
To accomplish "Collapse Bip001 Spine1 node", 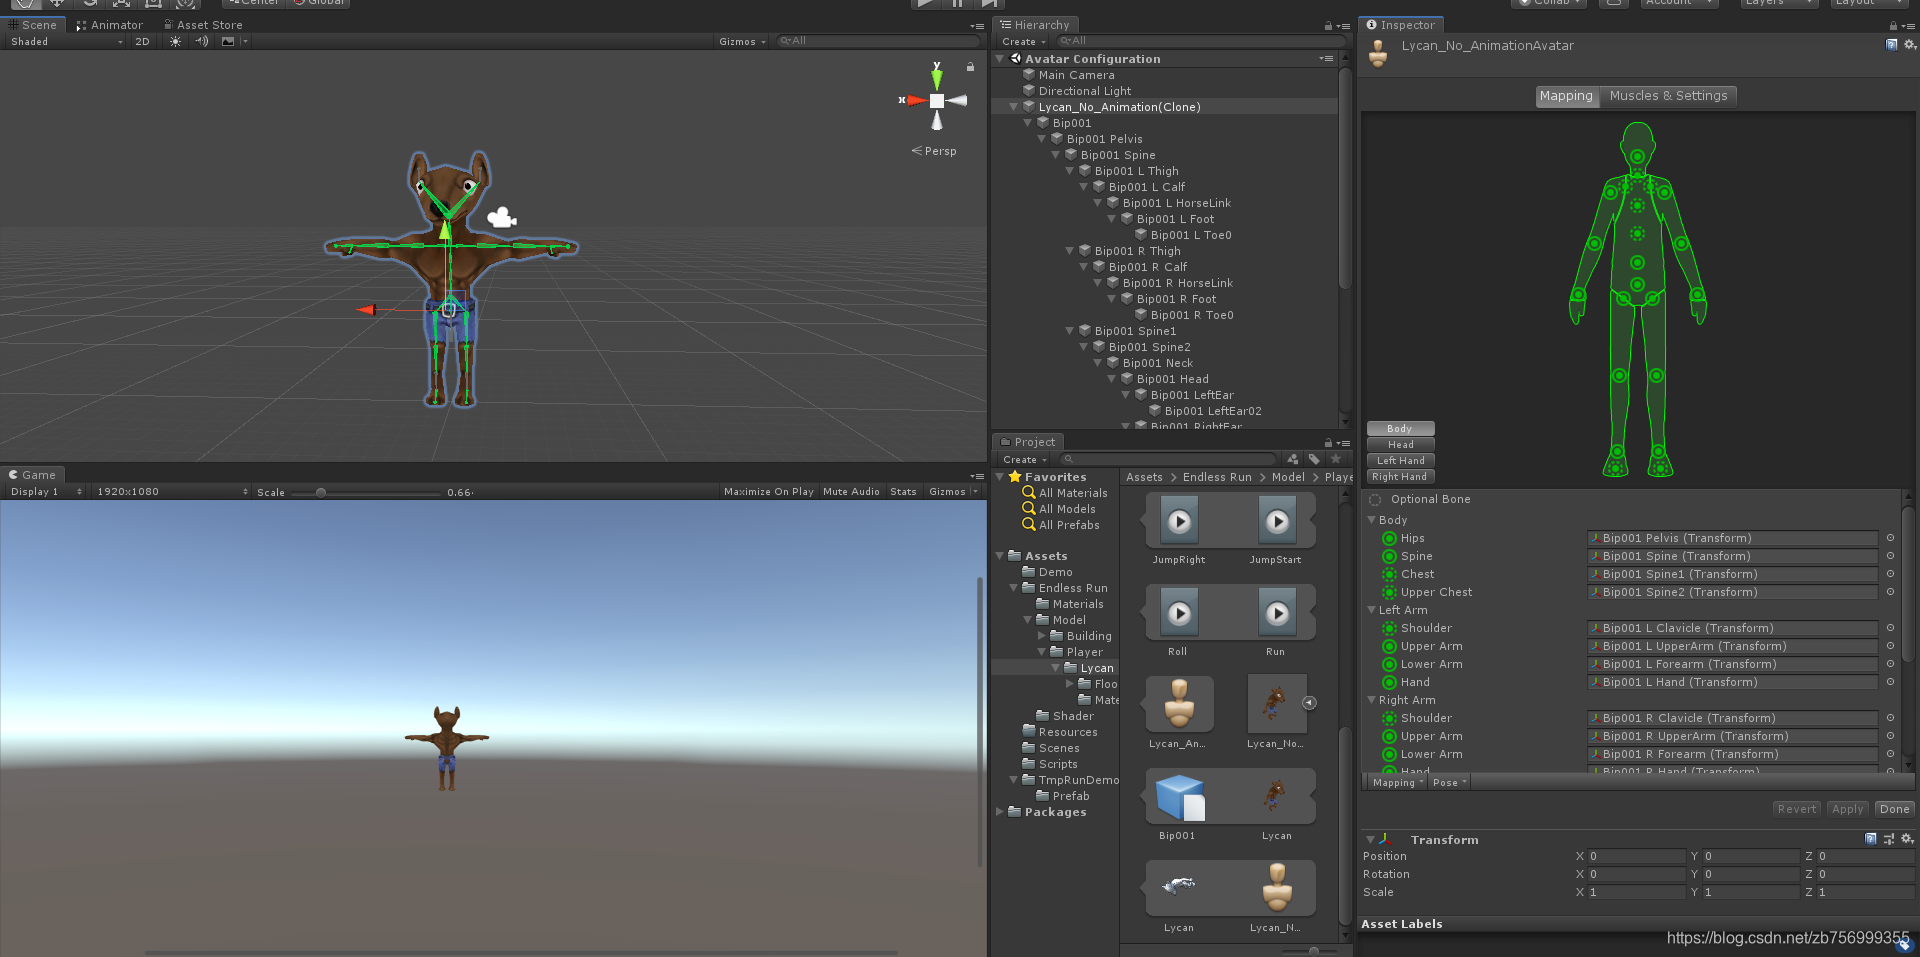I will 1070,331.
